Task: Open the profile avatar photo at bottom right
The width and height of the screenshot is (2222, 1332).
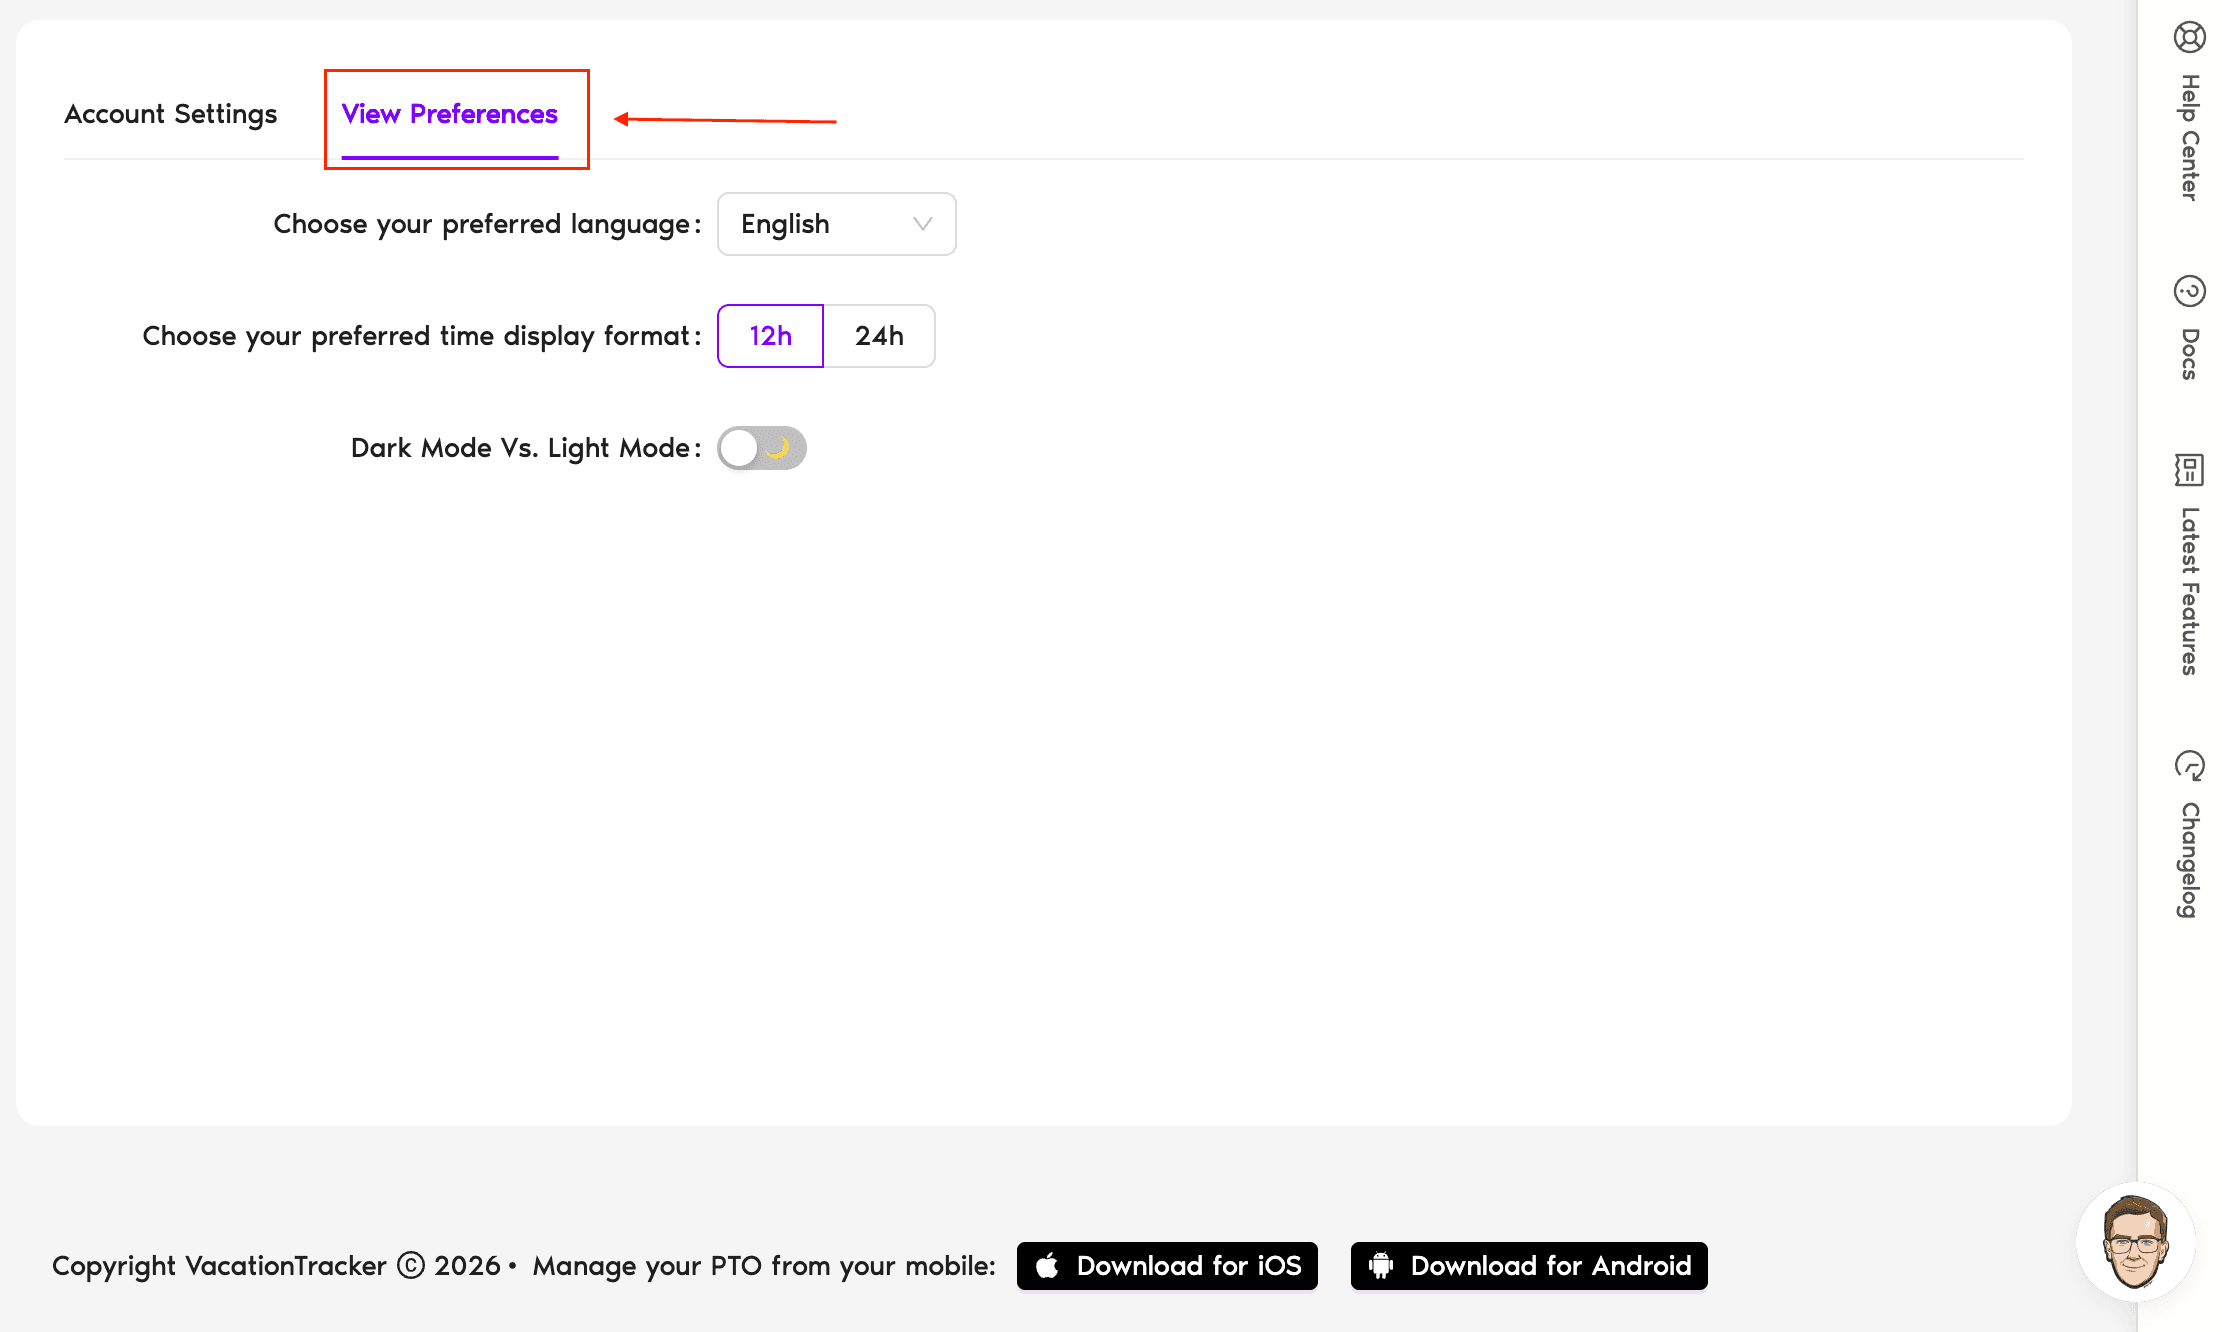Action: tap(2137, 1244)
